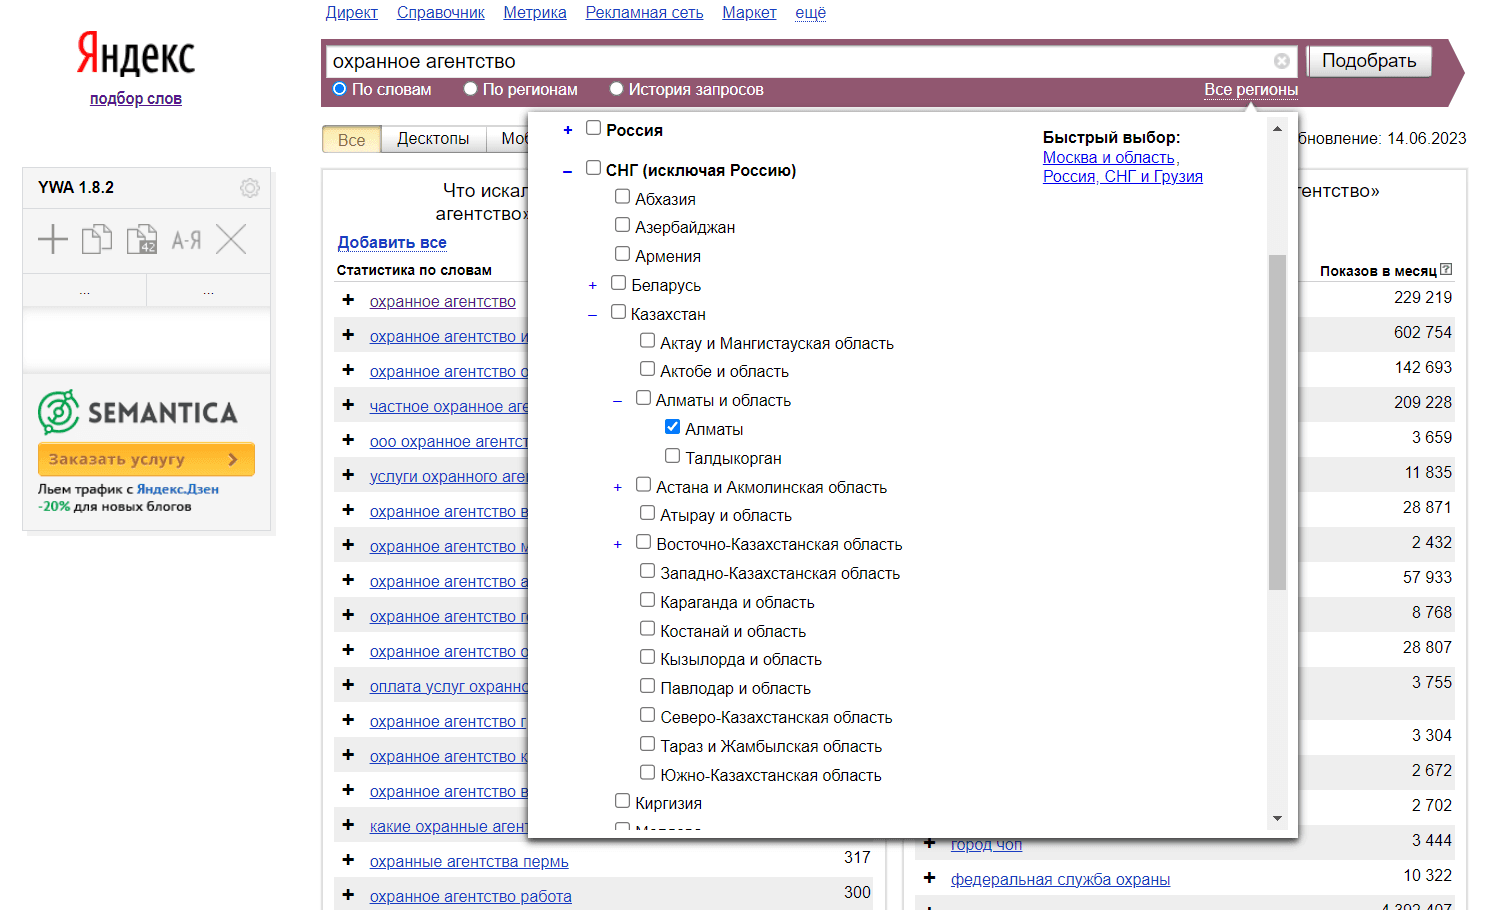This screenshot has height=910, width=1497.
Task: Open the ещё services menu
Action: pyautogui.click(x=810, y=12)
